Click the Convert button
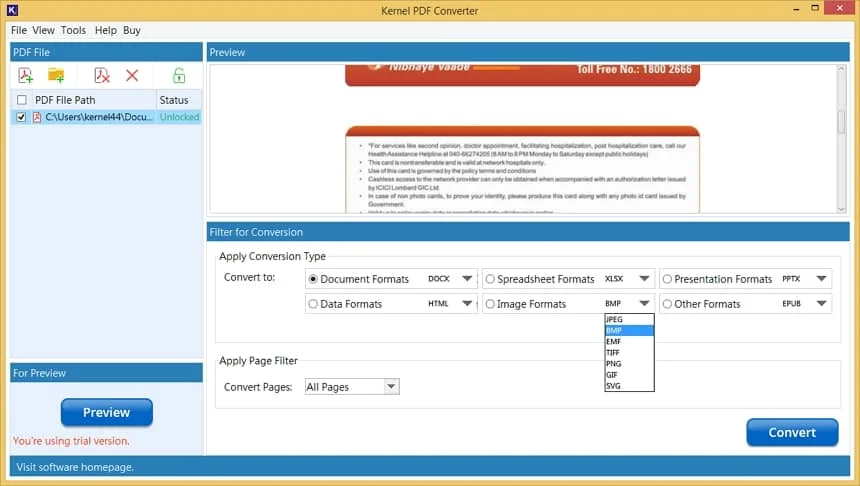This screenshot has height=486, width=860. pos(792,432)
